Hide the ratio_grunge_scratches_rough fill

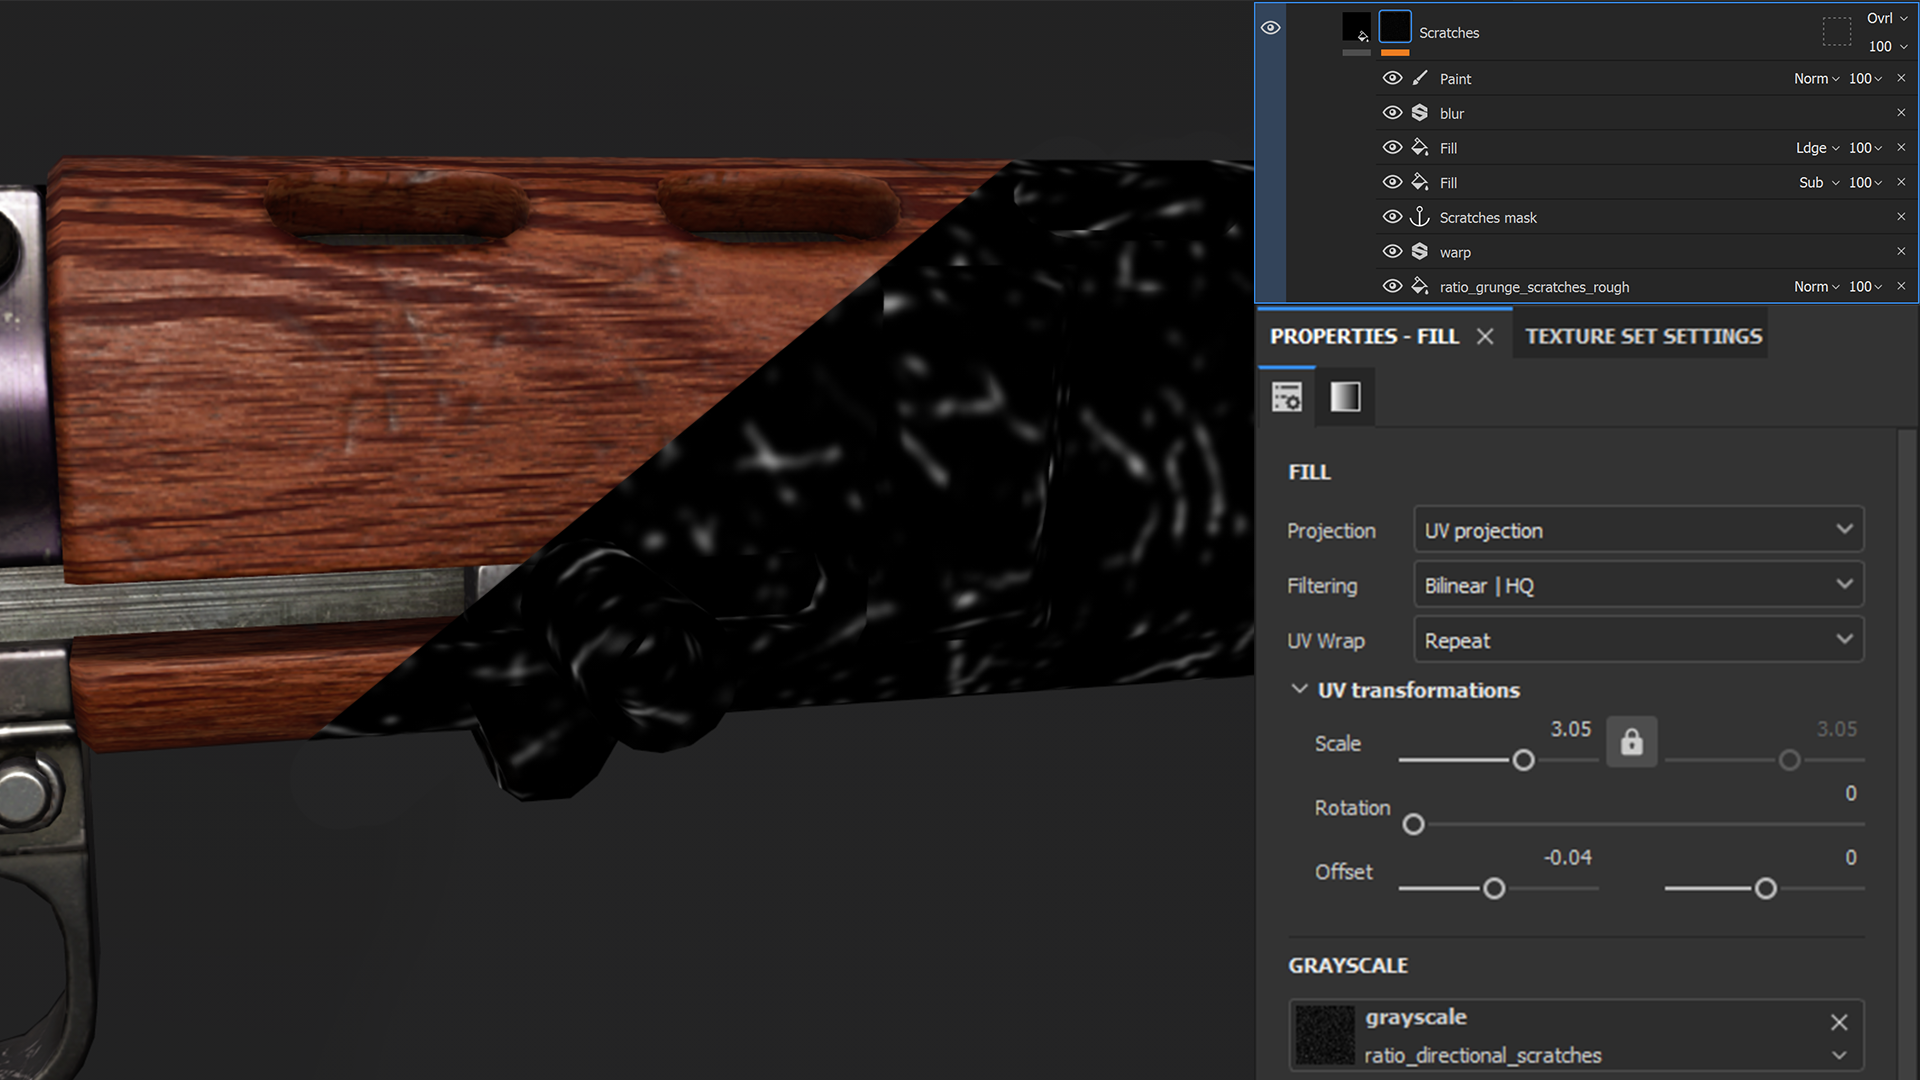click(x=1392, y=286)
